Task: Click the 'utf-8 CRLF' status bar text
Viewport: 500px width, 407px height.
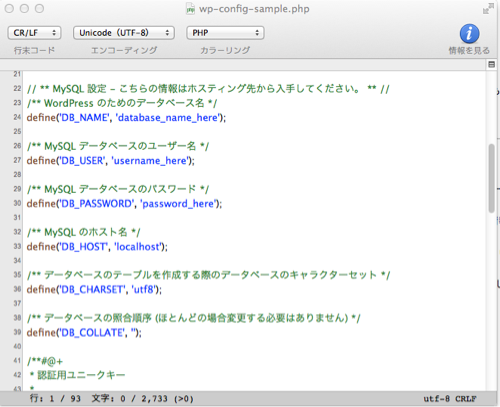Action: pyautogui.click(x=450, y=399)
